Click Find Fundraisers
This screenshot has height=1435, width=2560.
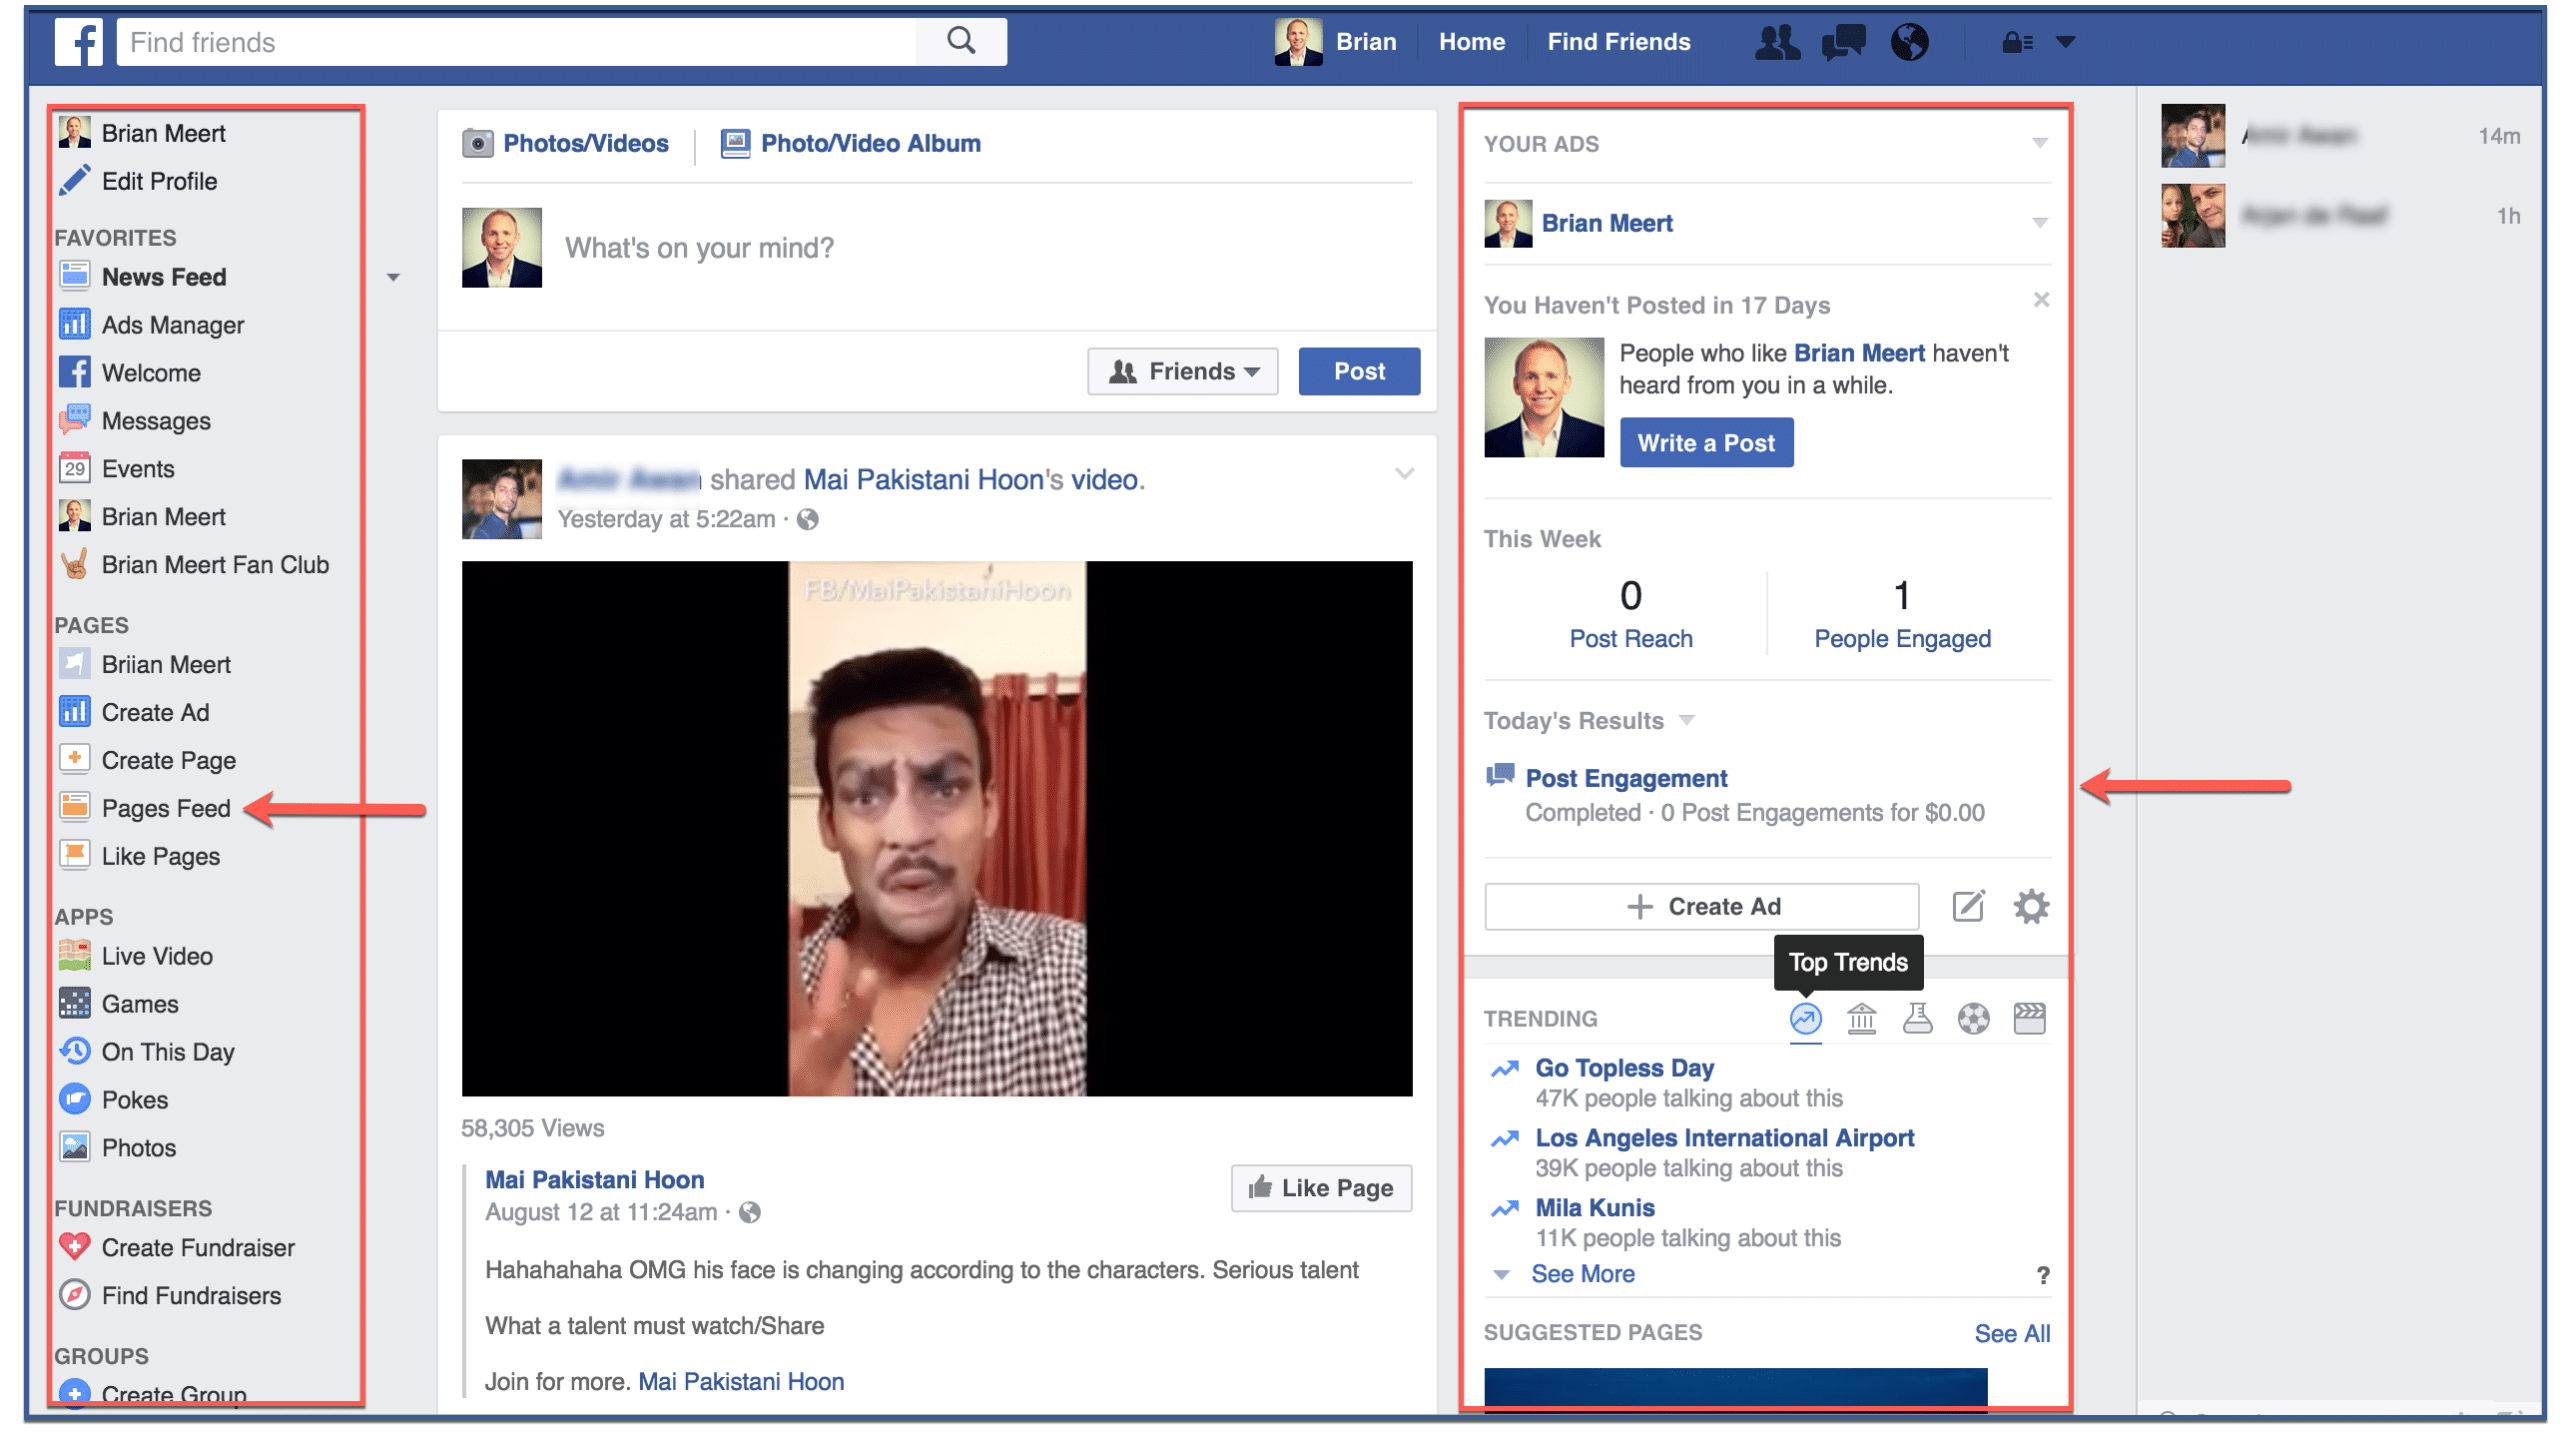[x=170, y=1296]
